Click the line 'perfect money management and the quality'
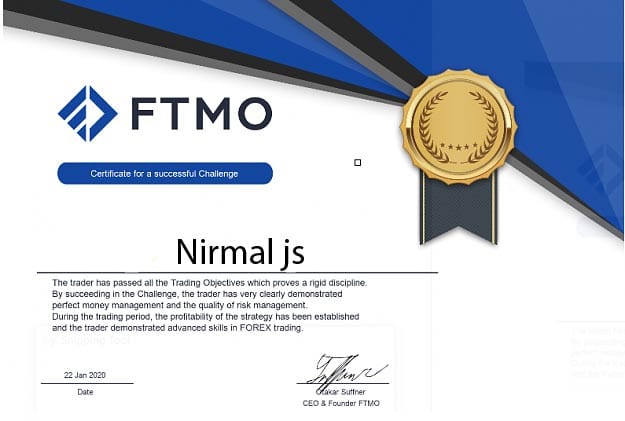Image resolution: width=625 pixels, height=421 pixels. pos(180,305)
